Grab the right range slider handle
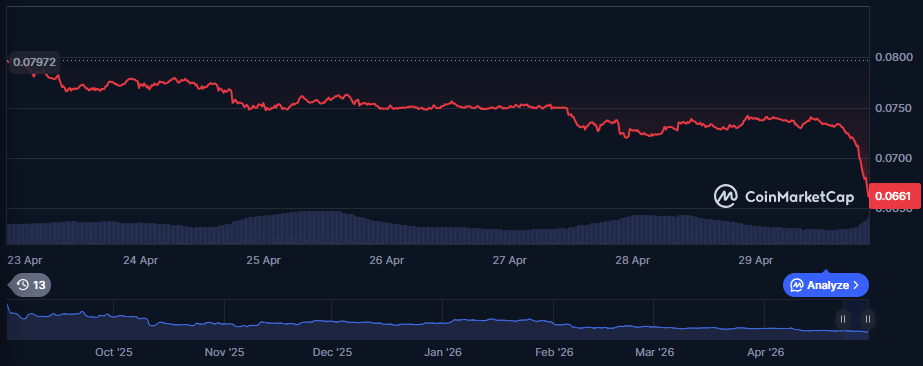Image resolution: width=923 pixels, height=366 pixels. click(868, 320)
